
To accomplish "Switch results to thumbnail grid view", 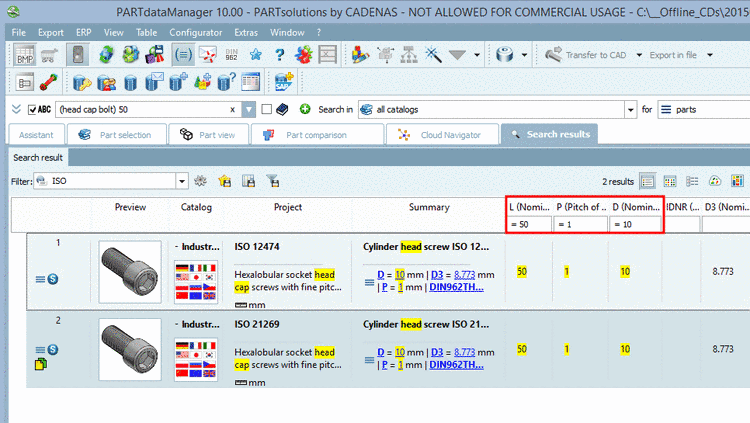I will pyautogui.click(x=670, y=181).
